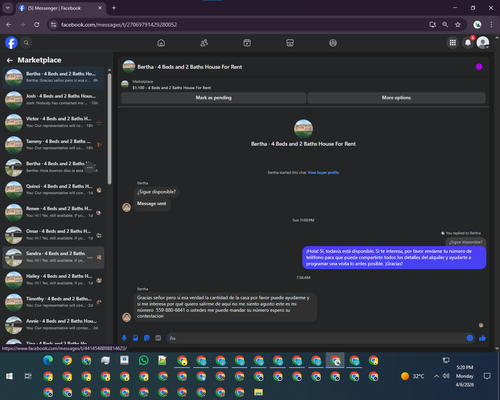This screenshot has height=400, width=500.
Task: Attach a file with the photo icon
Action: click(x=136, y=338)
